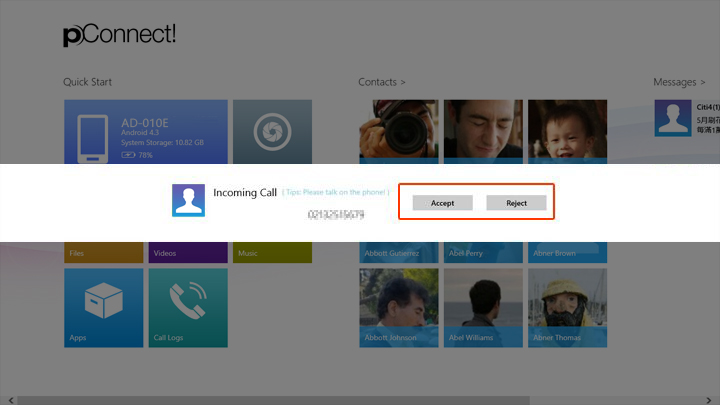
Task: Expand the Contacts section
Action: 382,82
